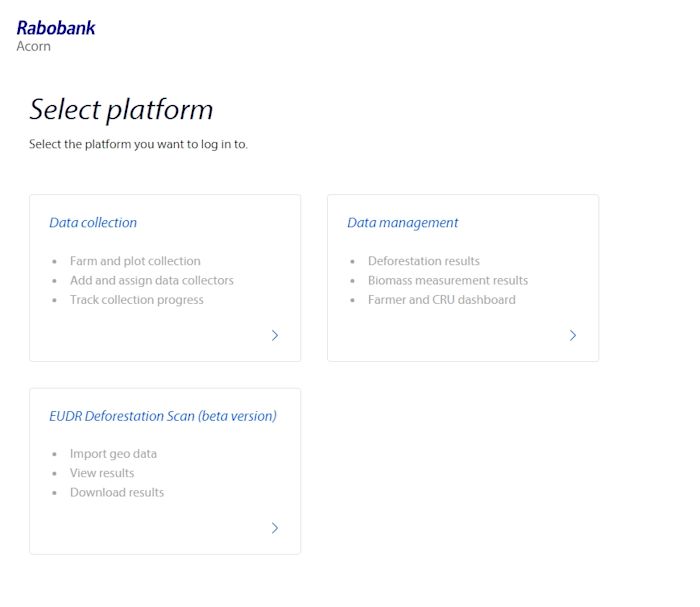The width and height of the screenshot is (700, 607).
Task: Click Deforestation results list item
Action: (x=424, y=261)
